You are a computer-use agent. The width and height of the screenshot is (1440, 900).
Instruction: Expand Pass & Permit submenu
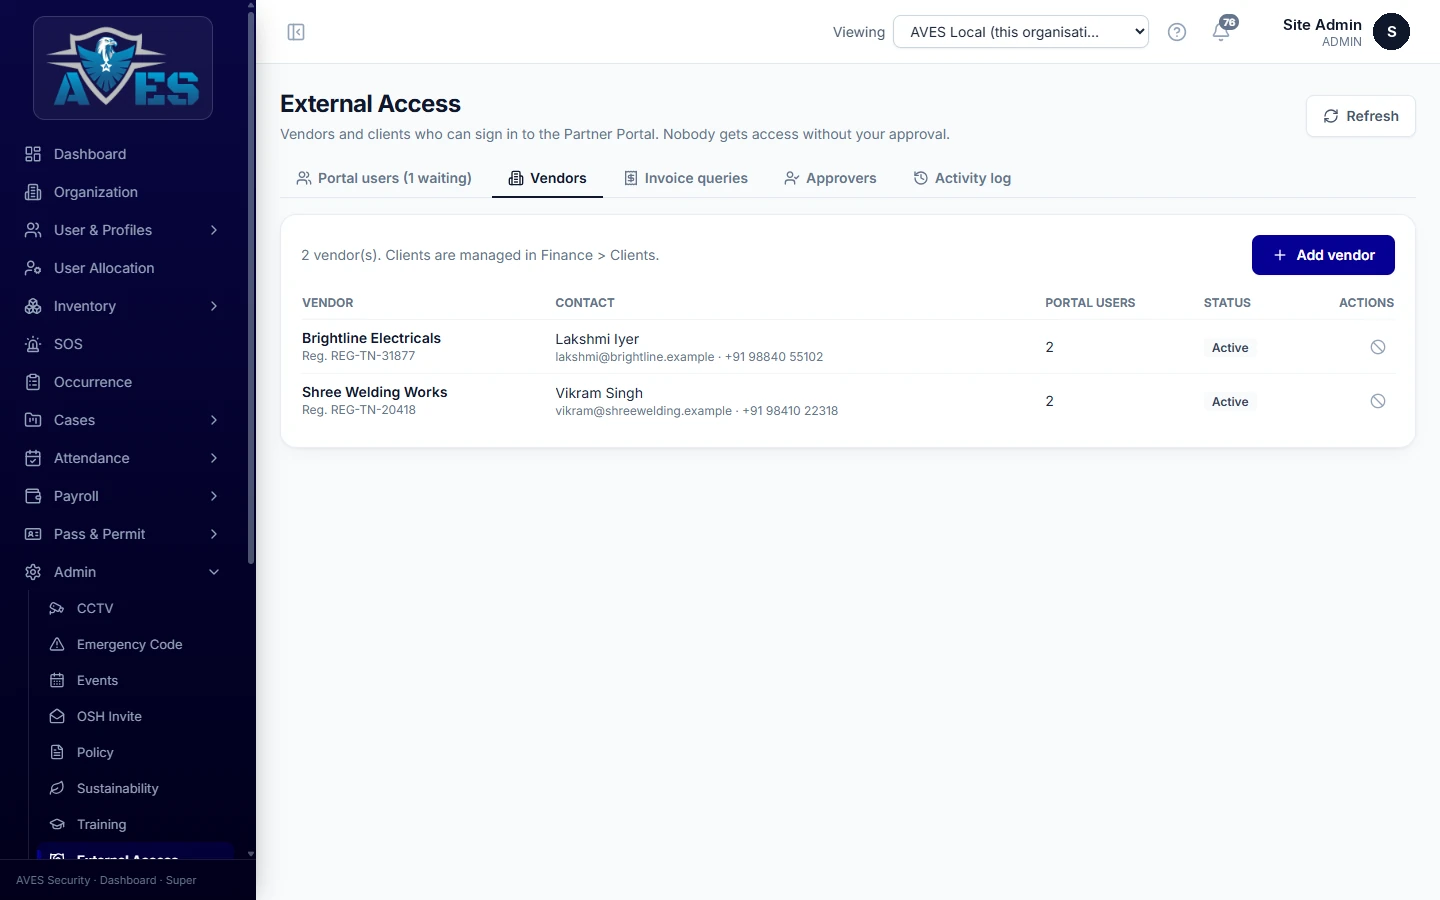pos(124,534)
